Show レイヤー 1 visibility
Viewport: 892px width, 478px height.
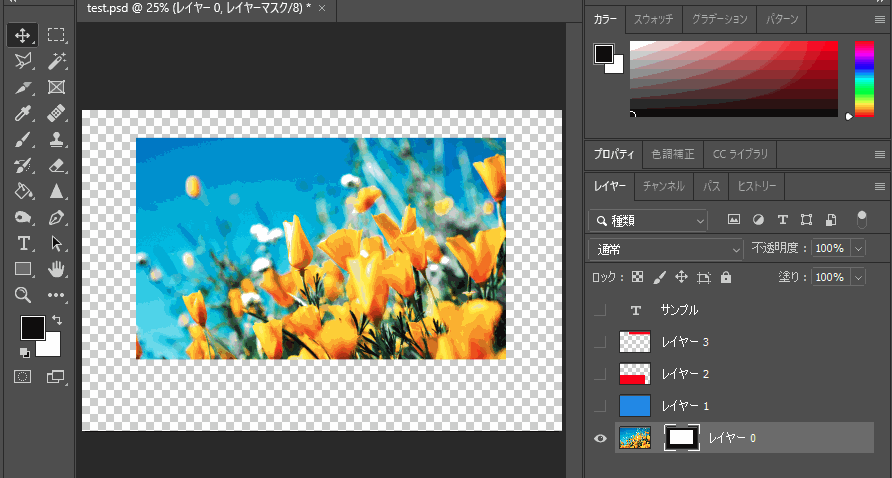600,406
